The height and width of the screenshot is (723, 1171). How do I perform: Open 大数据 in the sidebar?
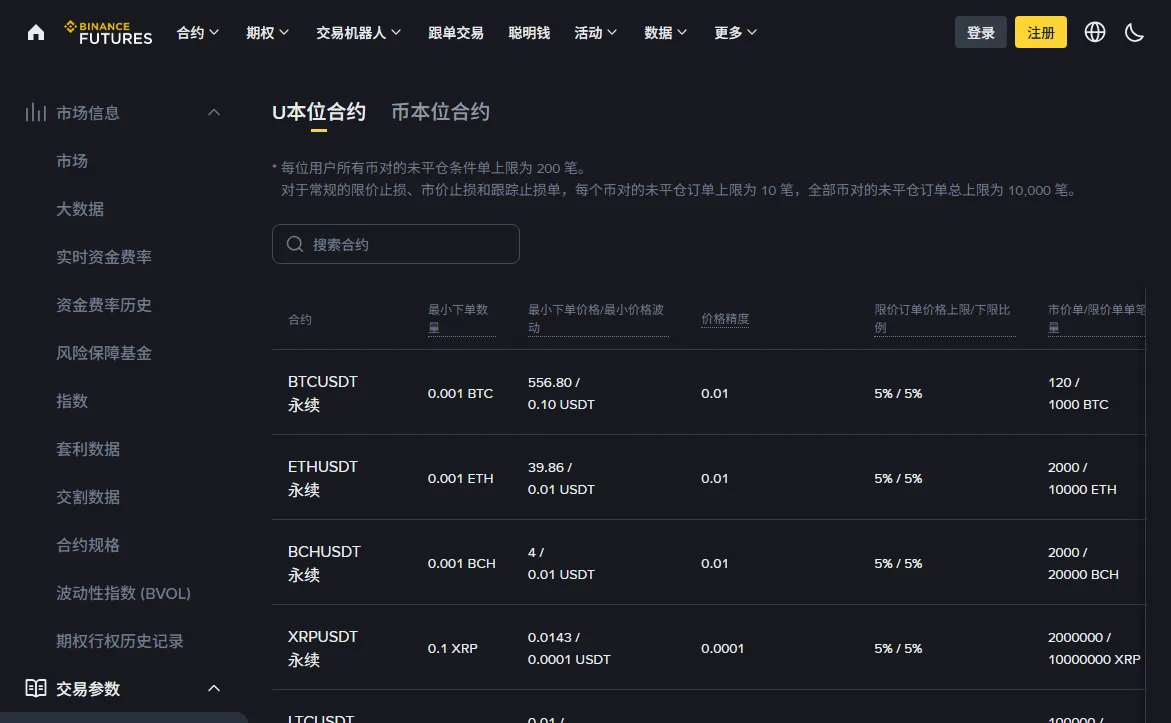pyautogui.click(x=80, y=208)
